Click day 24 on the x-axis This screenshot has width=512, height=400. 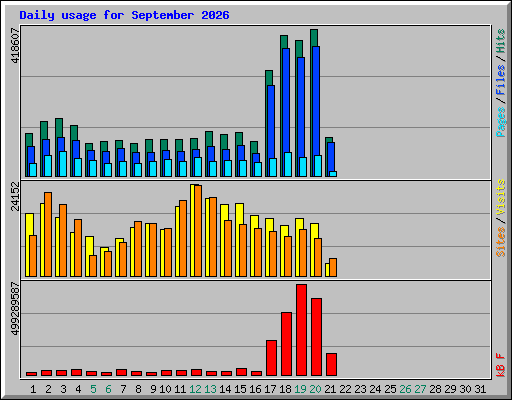point(375,389)
